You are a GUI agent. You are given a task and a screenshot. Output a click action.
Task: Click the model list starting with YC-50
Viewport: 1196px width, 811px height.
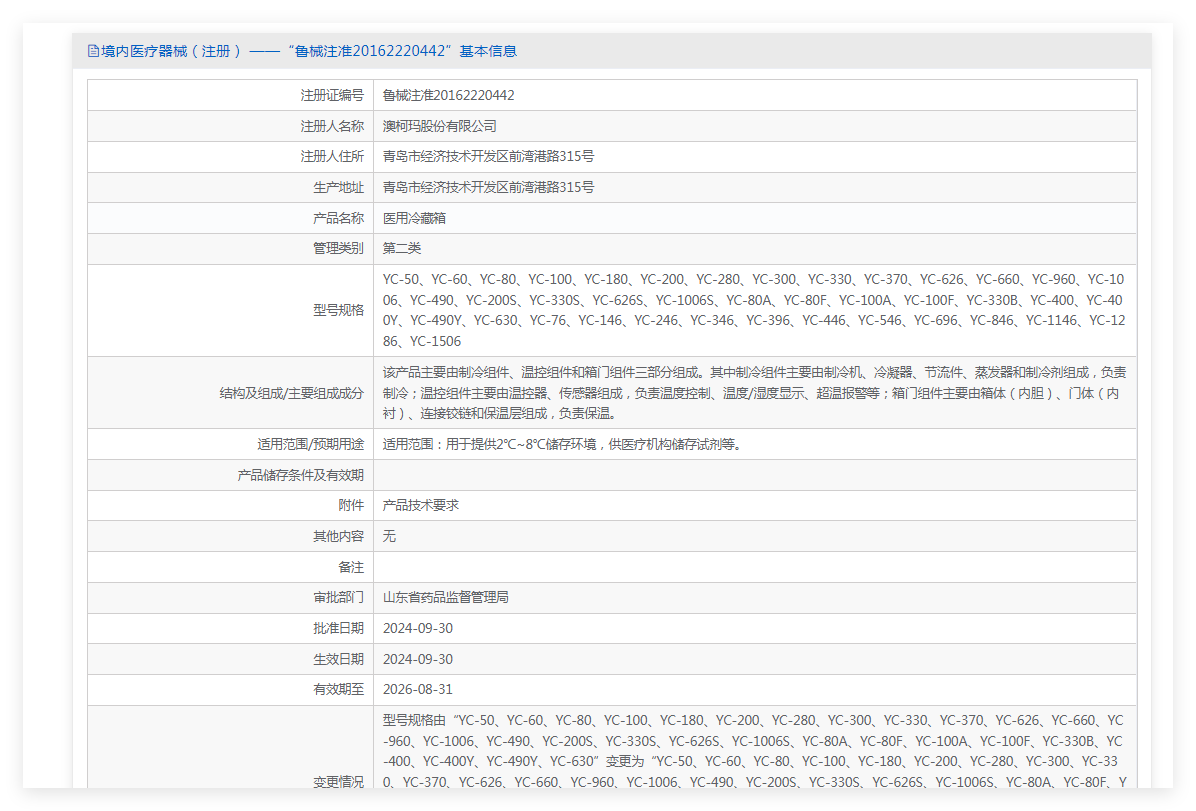tap(754, 311)
